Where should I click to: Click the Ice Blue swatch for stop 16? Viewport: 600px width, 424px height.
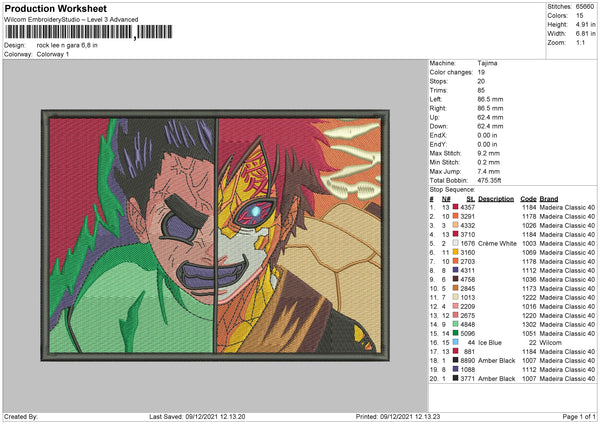pos(455,342)
